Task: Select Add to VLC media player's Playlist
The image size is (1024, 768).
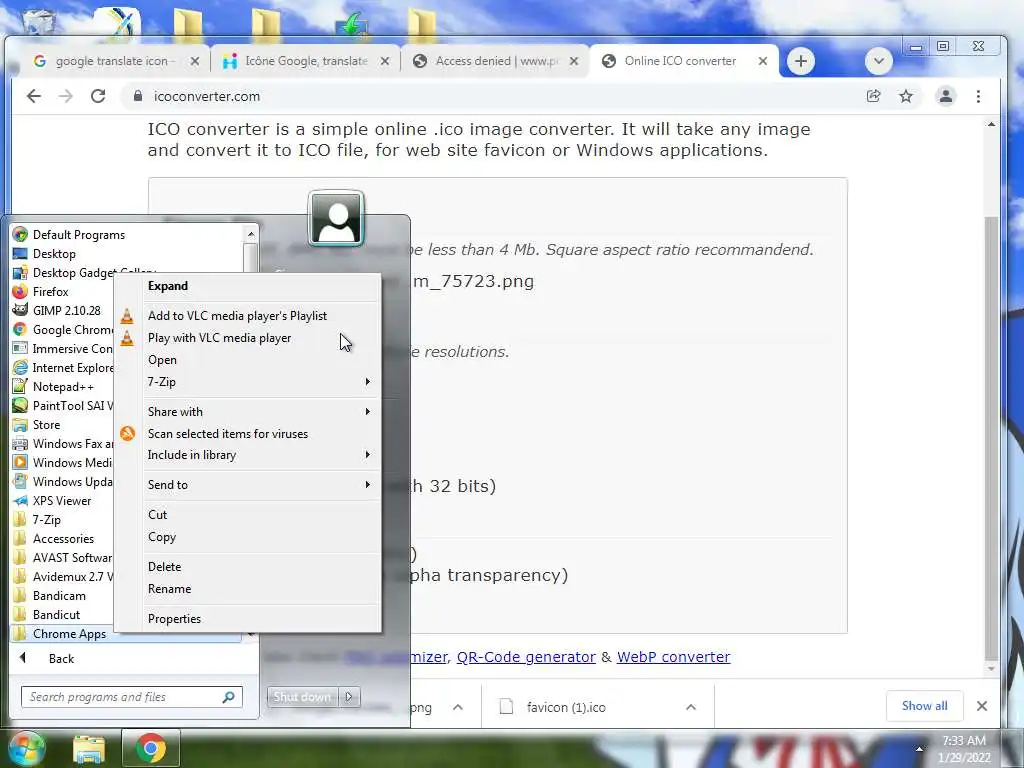Action: pyautogui.click(x=248, y=315)
